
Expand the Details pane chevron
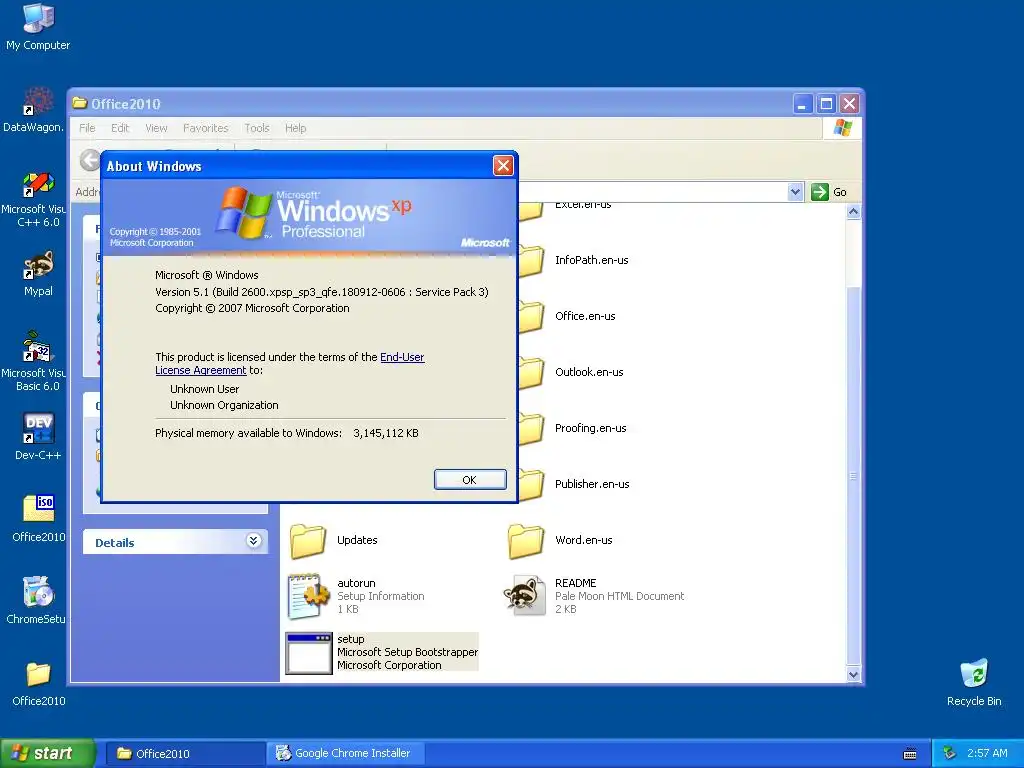coord(253,541)
